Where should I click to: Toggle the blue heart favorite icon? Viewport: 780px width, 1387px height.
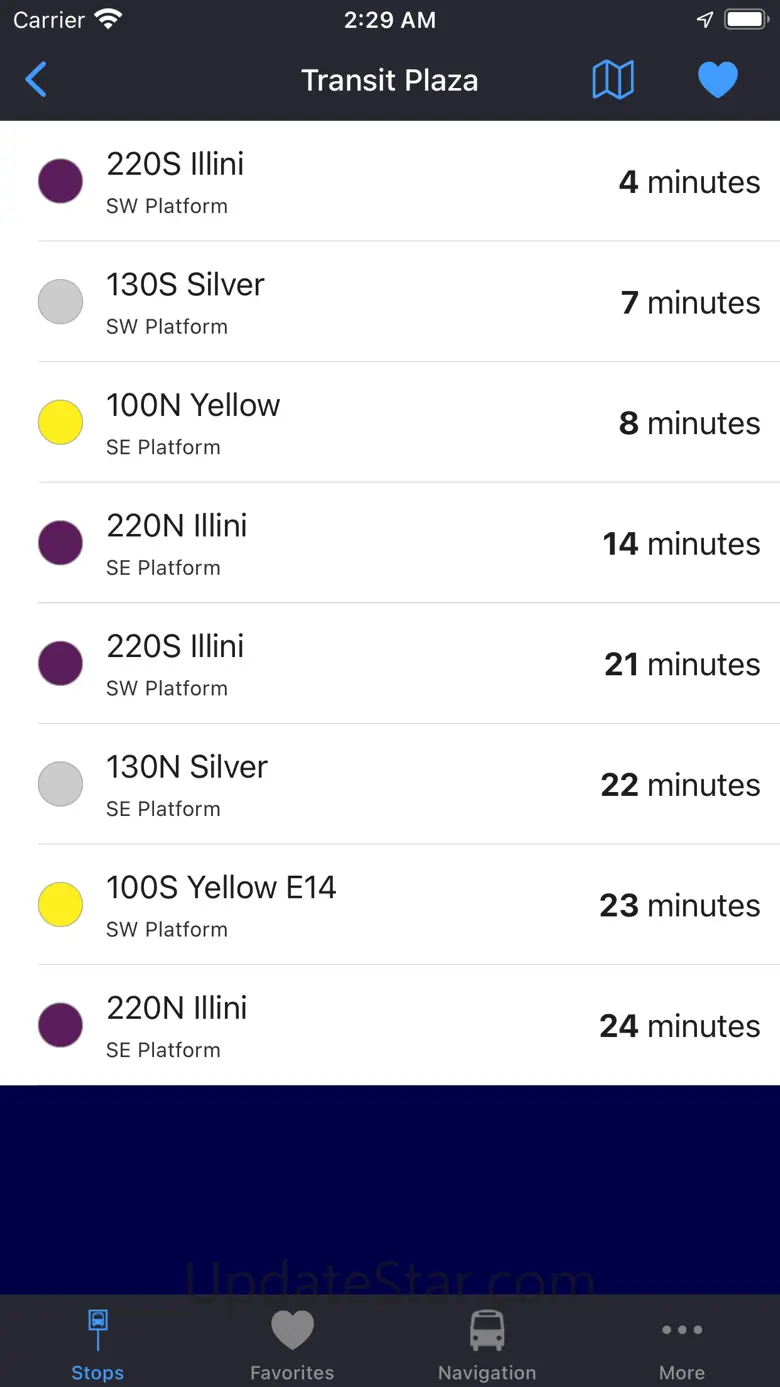[x=717, y=80]
